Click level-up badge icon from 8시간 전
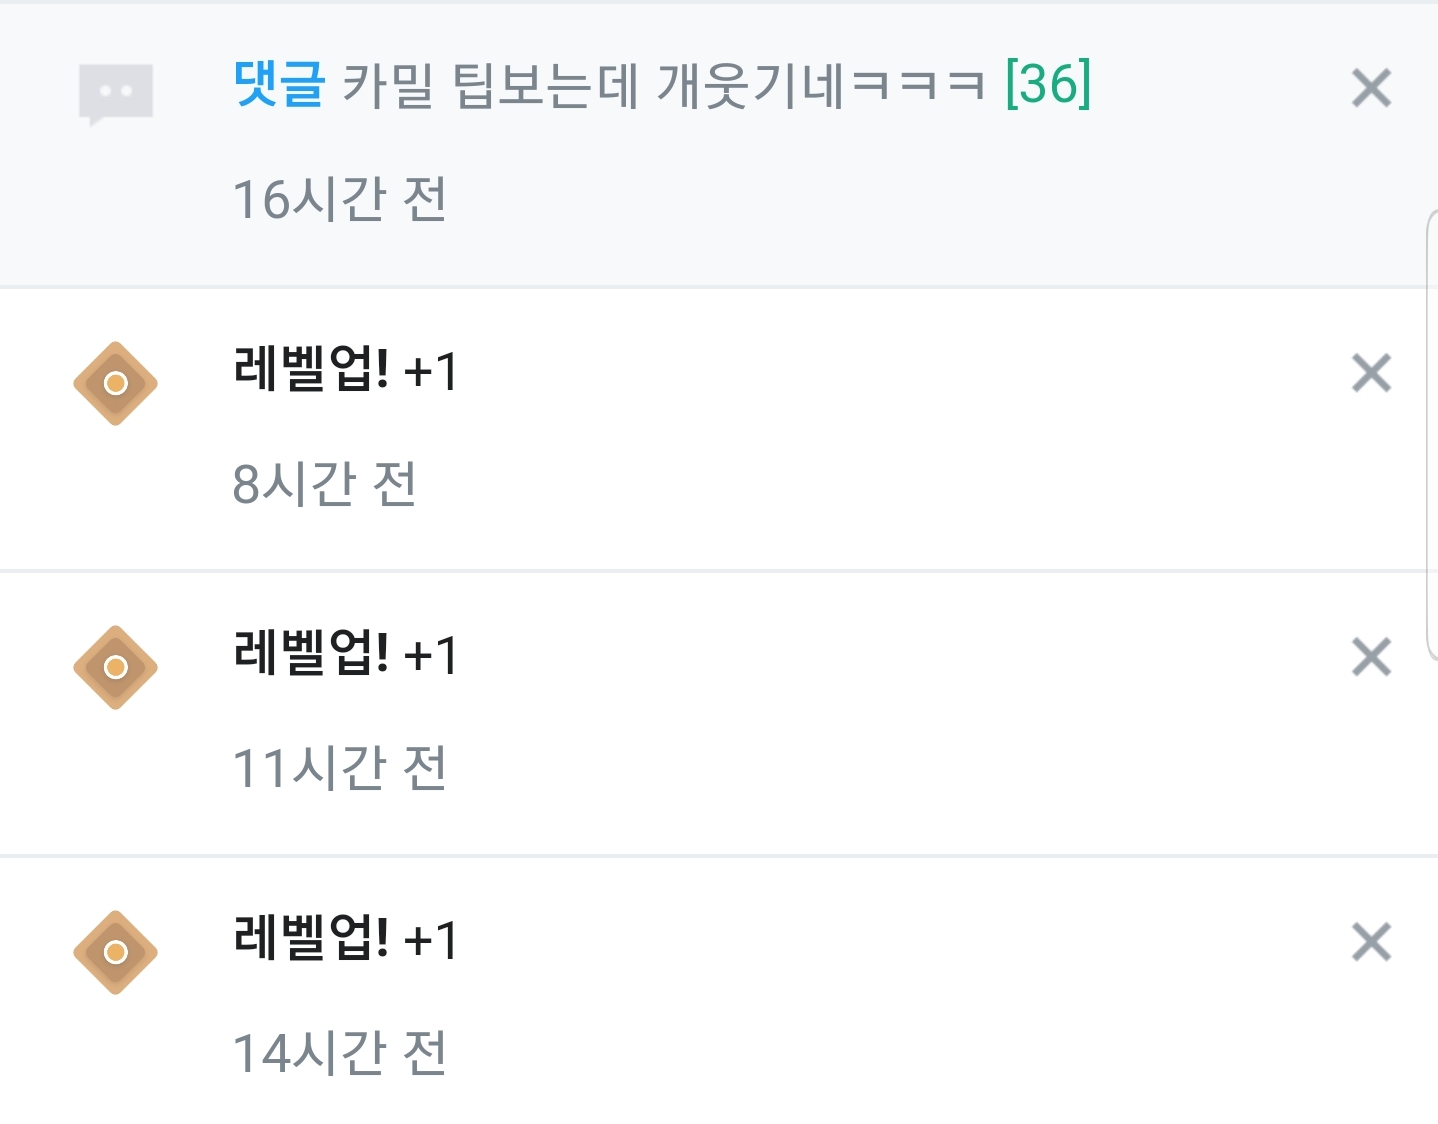The height and width of the screenshot is (1124, 1438). tap(115, 383)
